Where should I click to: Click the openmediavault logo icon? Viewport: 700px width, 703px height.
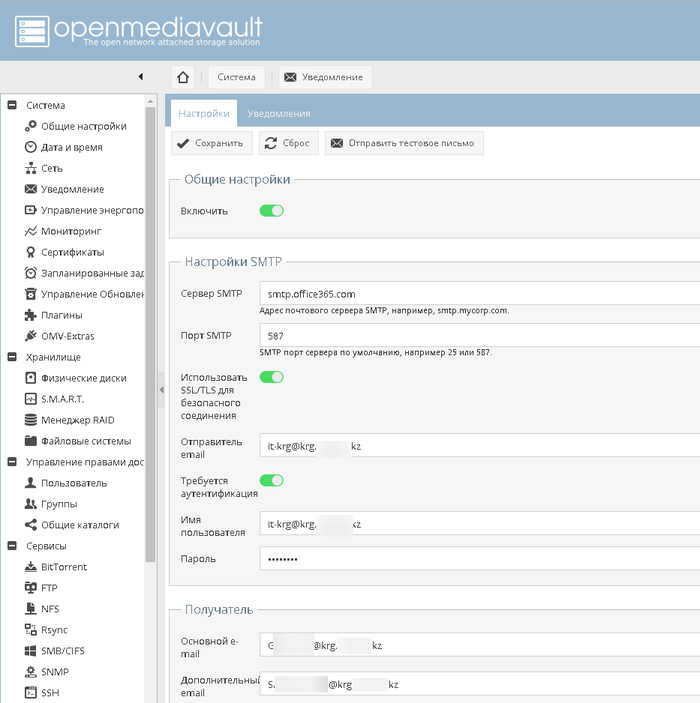[x=32, y=31]
